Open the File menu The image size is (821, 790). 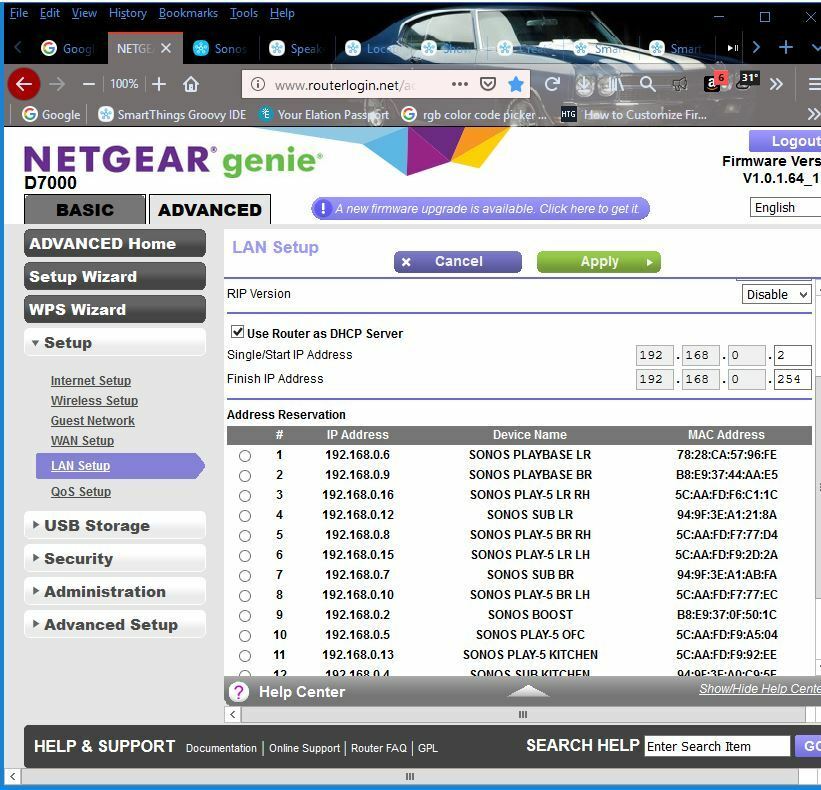tap(19, 13)
